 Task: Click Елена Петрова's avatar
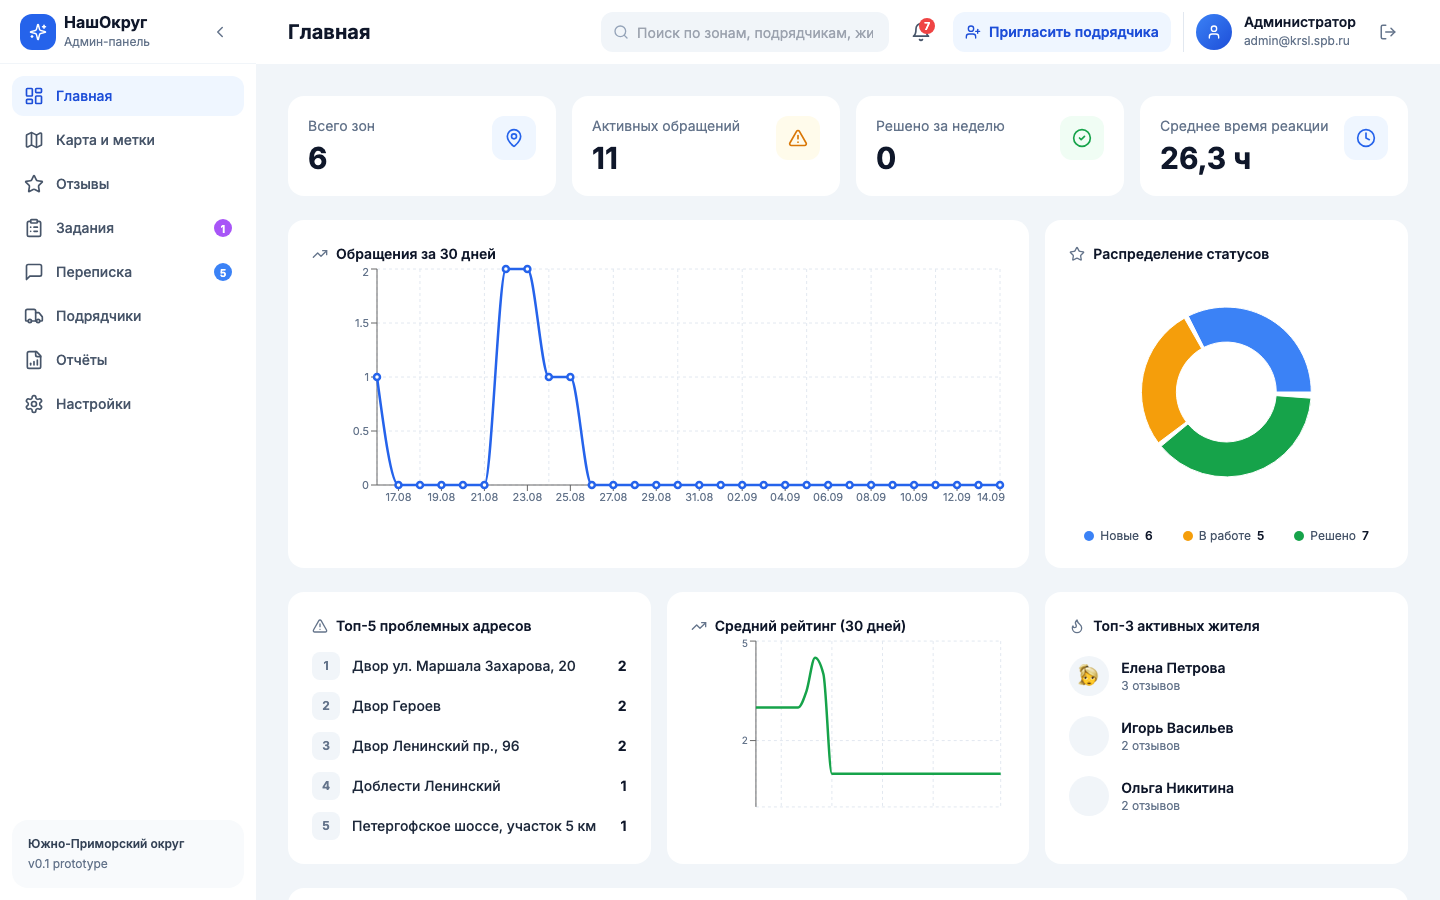point(1089,676)
